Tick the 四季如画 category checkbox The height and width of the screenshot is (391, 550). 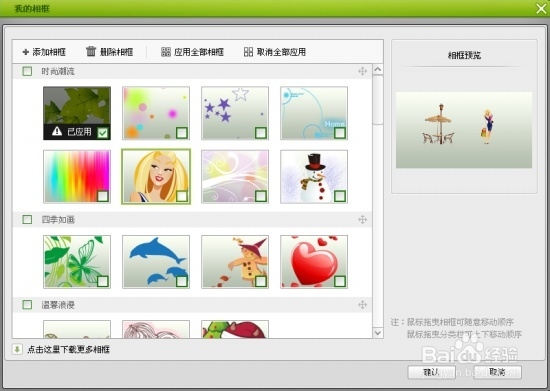[27, 220]
